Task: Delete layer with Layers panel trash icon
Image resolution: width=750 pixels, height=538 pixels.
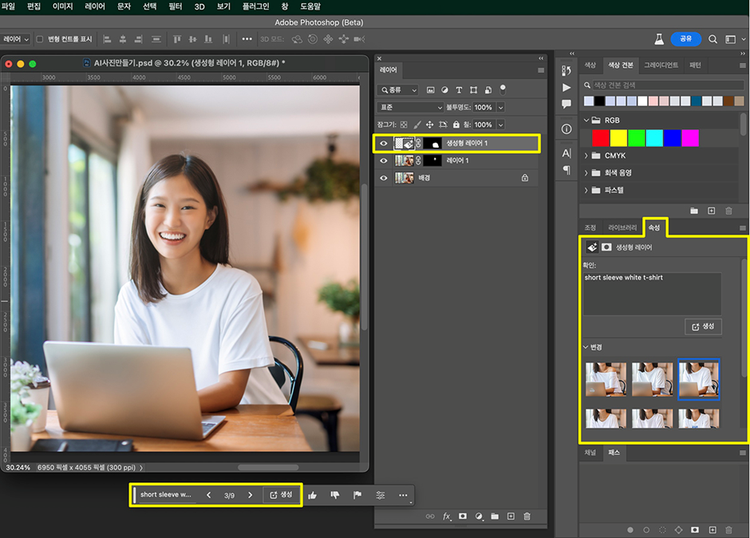Action: [x=527, y=516]
